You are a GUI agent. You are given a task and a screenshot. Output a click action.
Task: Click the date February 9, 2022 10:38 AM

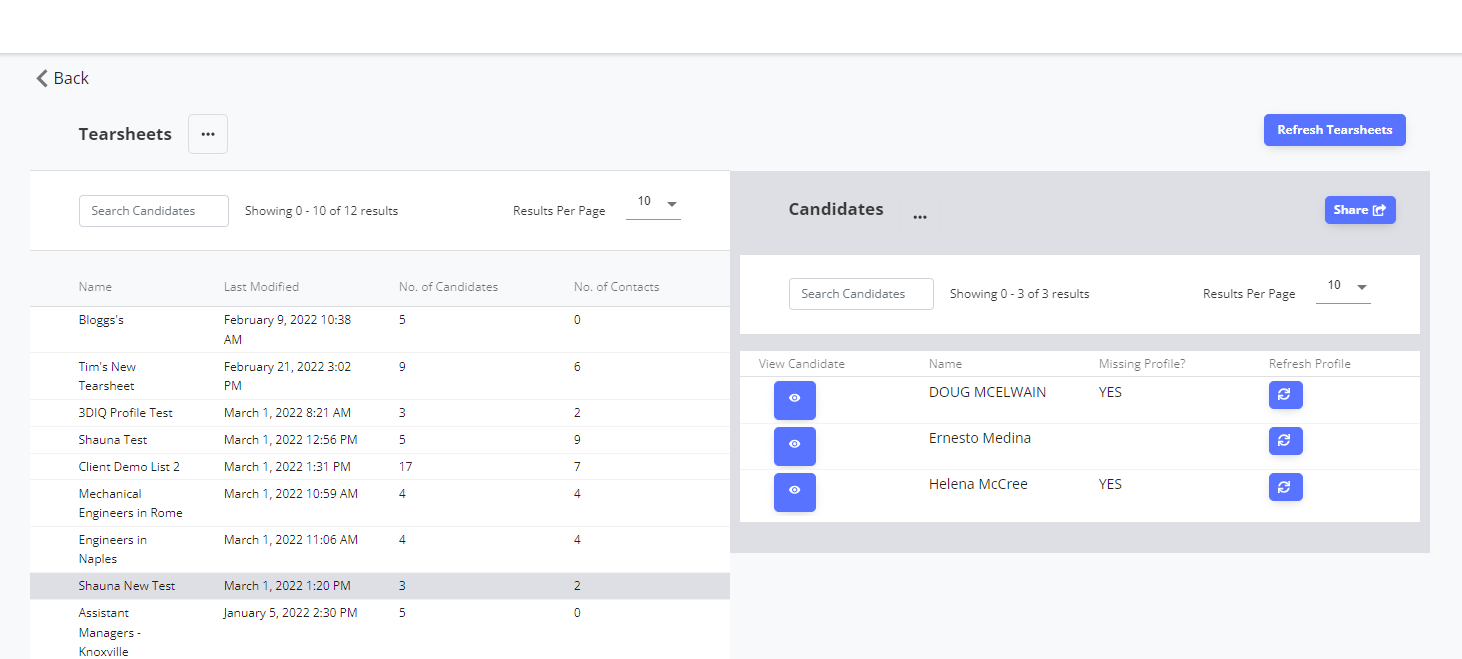287,330
